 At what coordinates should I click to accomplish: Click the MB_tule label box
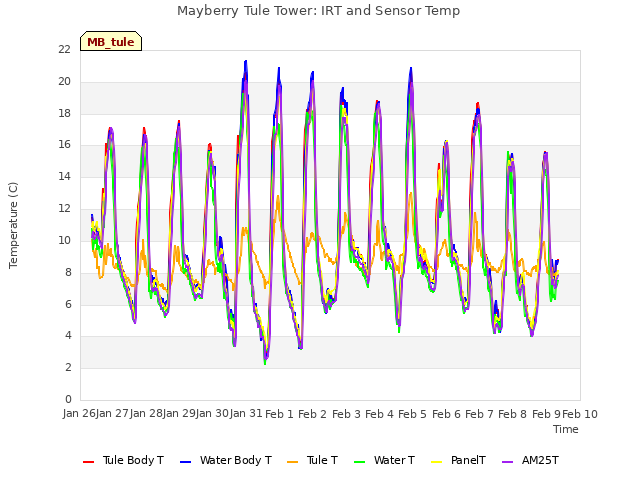tap(111, 41)
